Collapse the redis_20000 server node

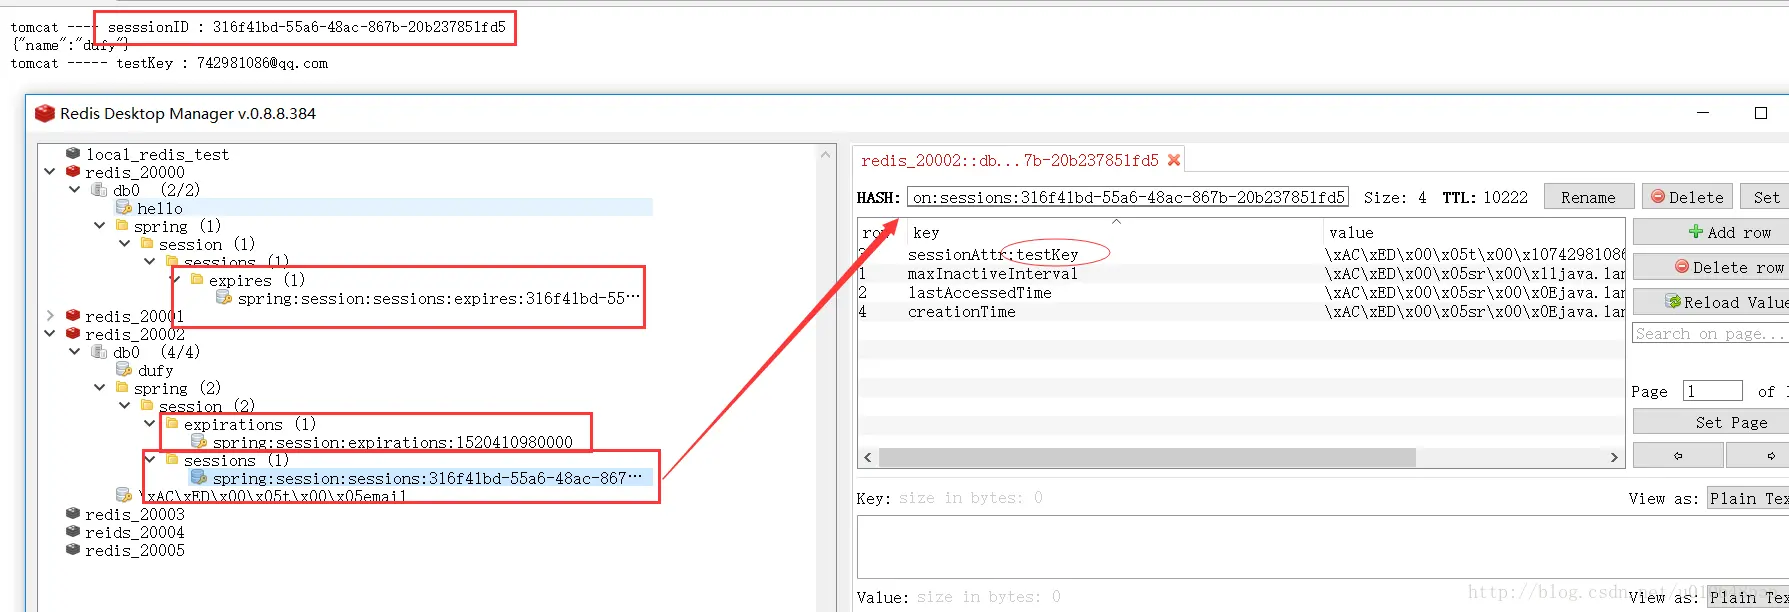click(50, 172)
